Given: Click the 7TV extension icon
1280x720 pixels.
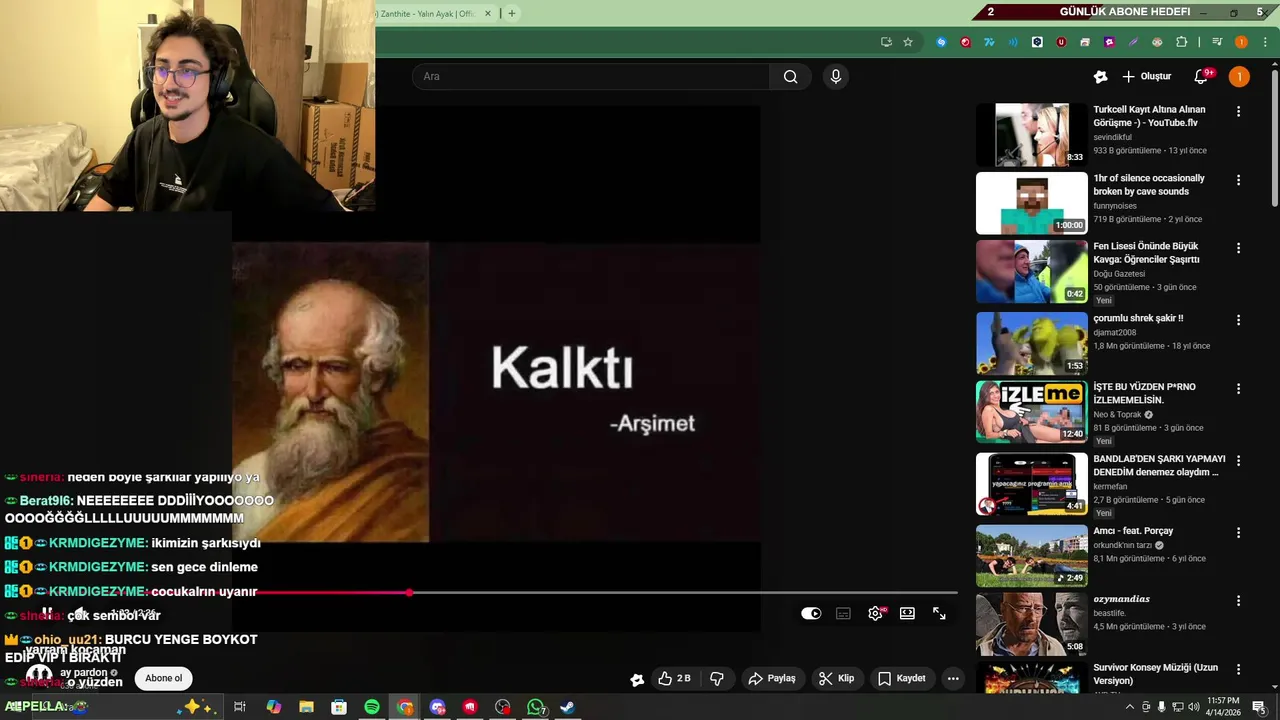Looking at the screenshot, I should pos(989,42).
